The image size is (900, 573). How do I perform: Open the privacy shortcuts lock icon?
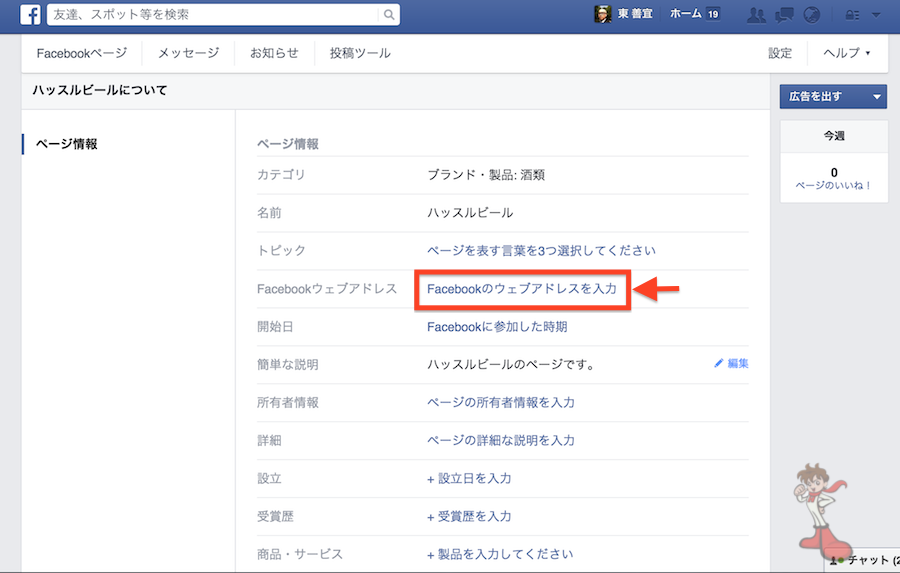[852, 16]
